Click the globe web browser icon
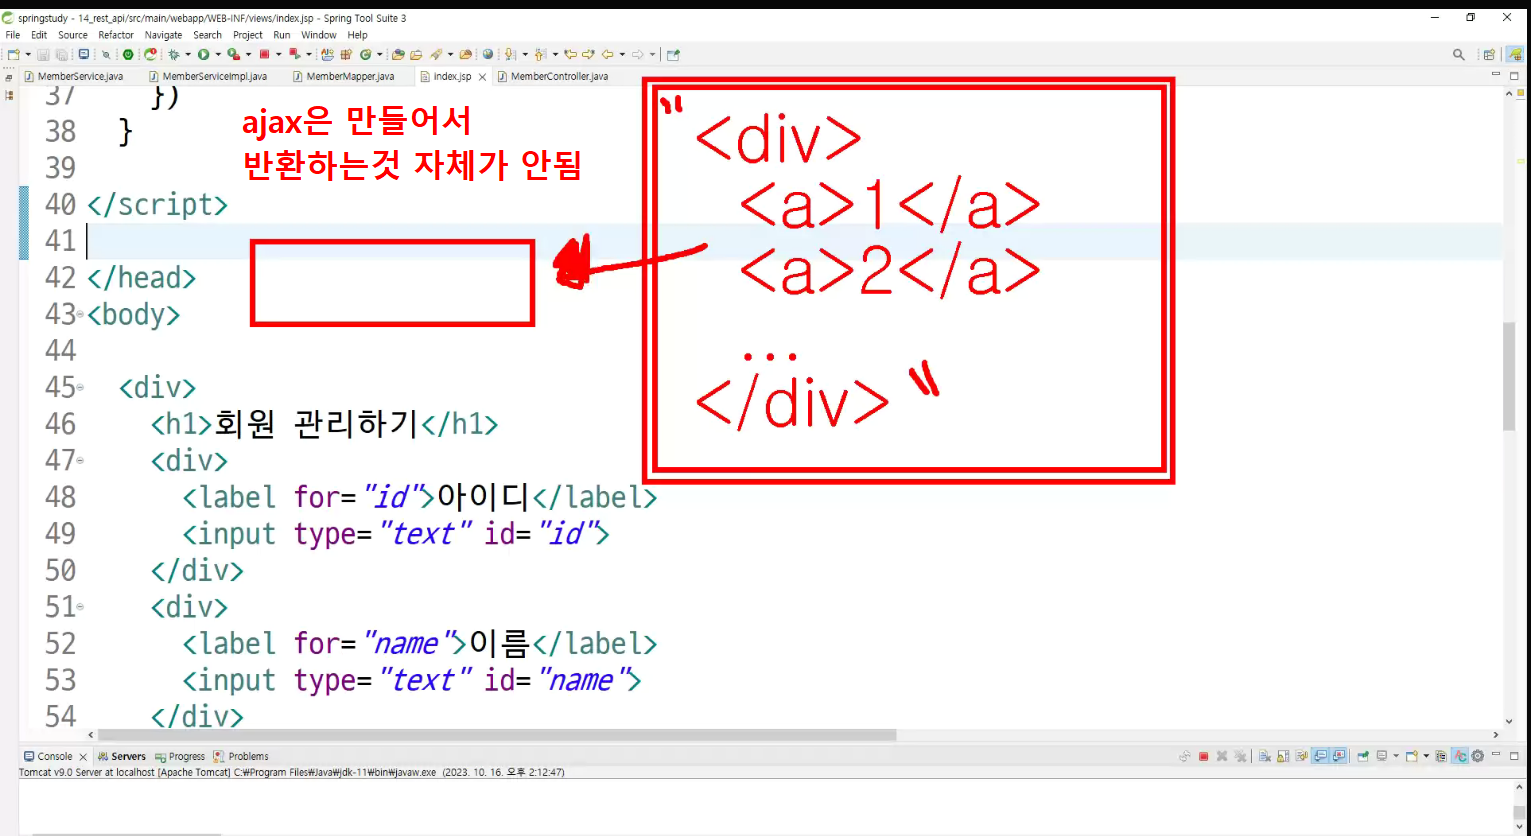Image resolution: width=1531 pixels, height=836 pixels. (488, 55)
